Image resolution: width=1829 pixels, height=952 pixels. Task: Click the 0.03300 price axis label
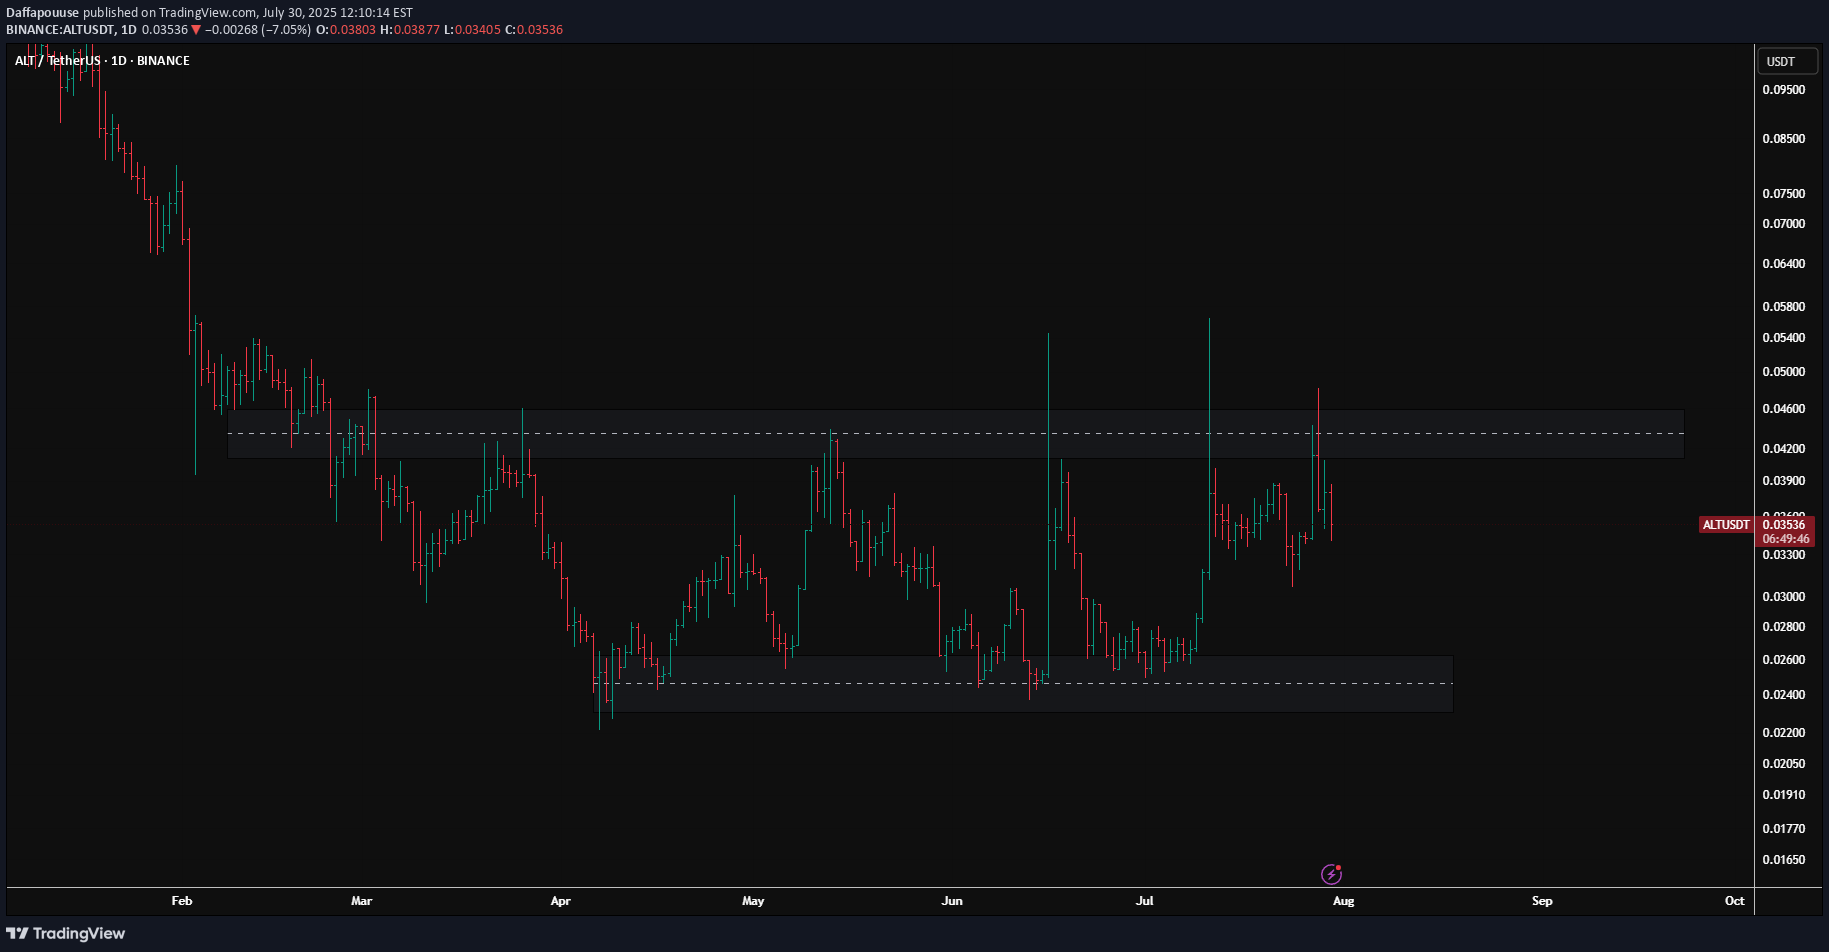1784,555
